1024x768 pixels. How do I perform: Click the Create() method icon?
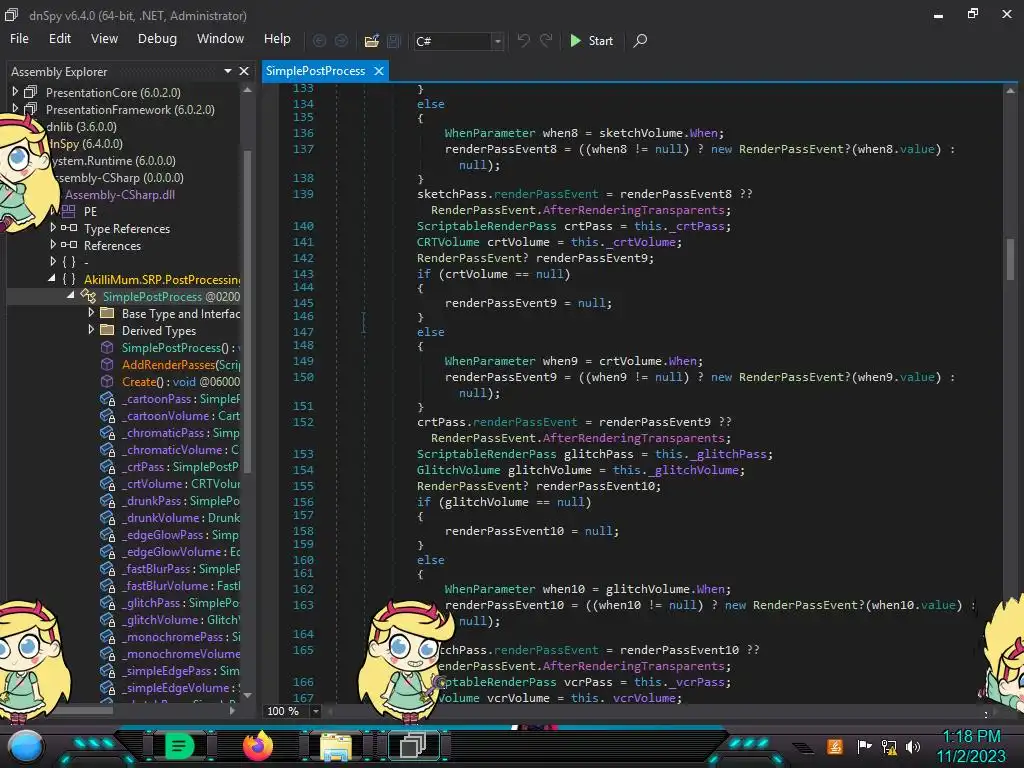tap(107, 381)
